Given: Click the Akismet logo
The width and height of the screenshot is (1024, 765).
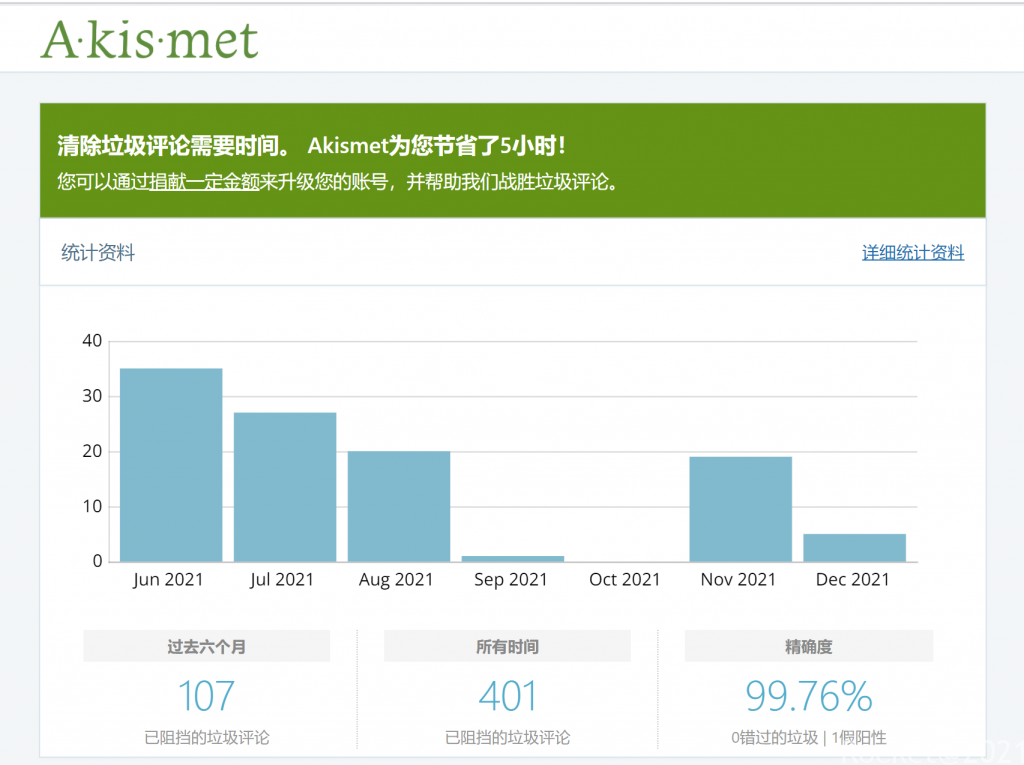Looking at the screenshot, I should pos(149,39).
